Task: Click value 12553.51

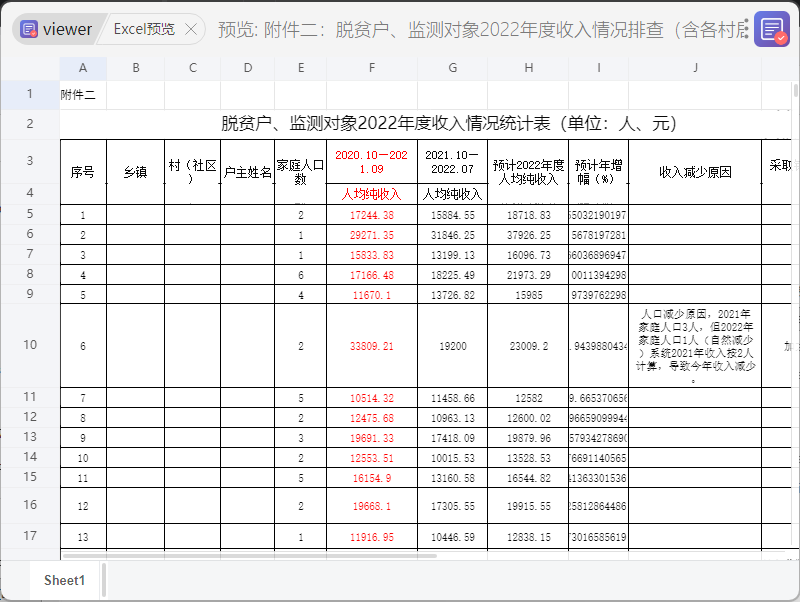Action: tap(372, 458)
